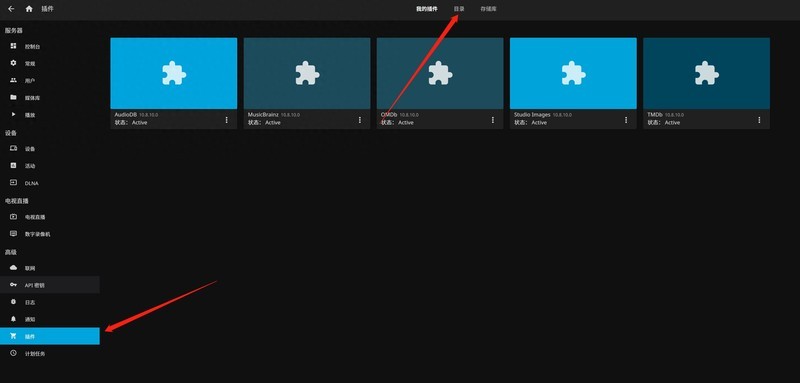Open the DLNA sidebar item
Viewport: 800px width, 383px height.
tap(50, 183)
